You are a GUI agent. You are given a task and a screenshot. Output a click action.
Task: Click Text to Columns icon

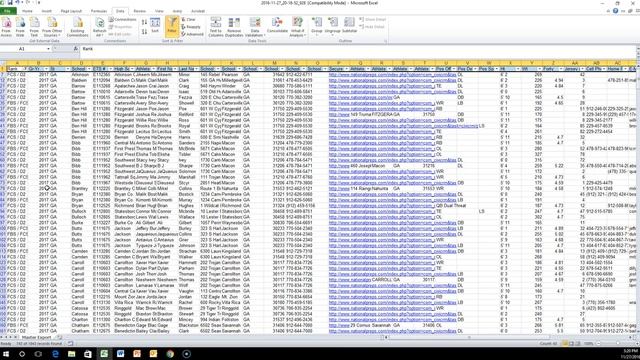[x=216, y=27]
